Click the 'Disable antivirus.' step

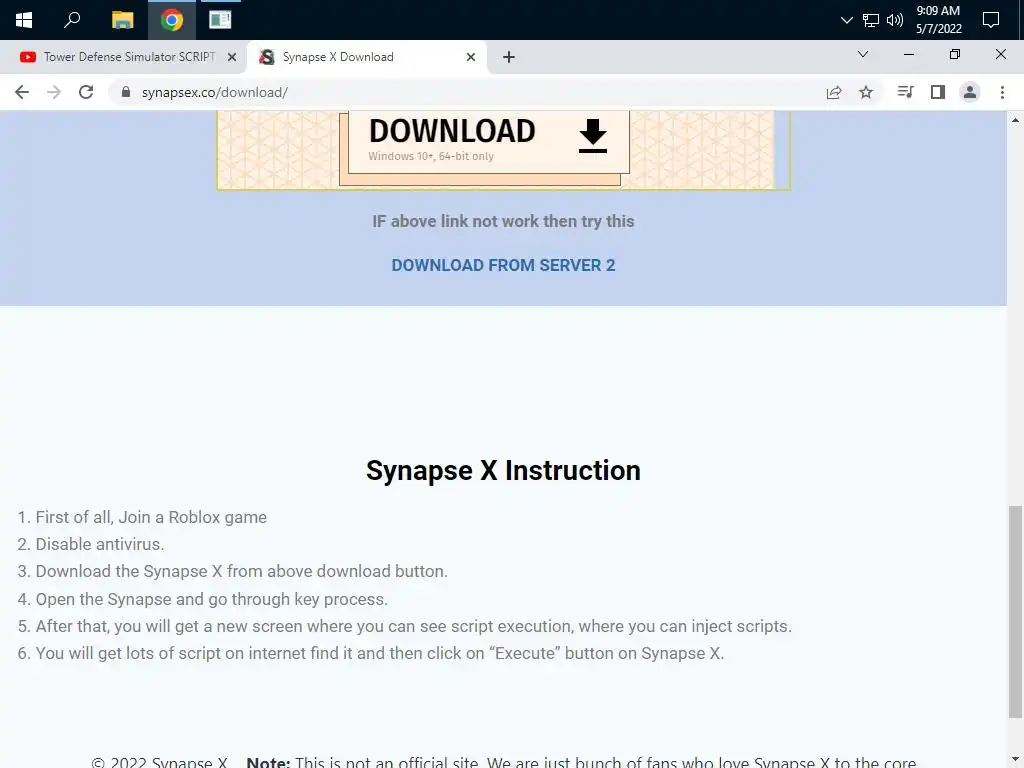(x=100, y=544)
